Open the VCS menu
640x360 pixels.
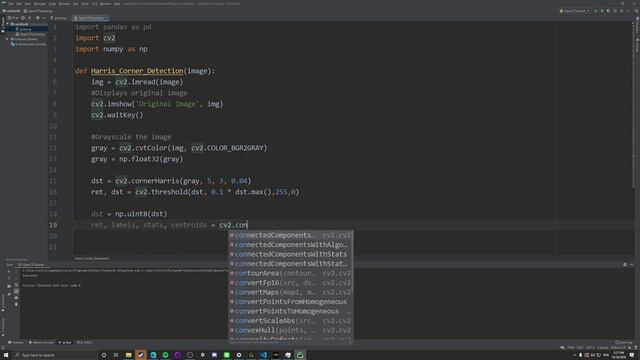(94, 4)
